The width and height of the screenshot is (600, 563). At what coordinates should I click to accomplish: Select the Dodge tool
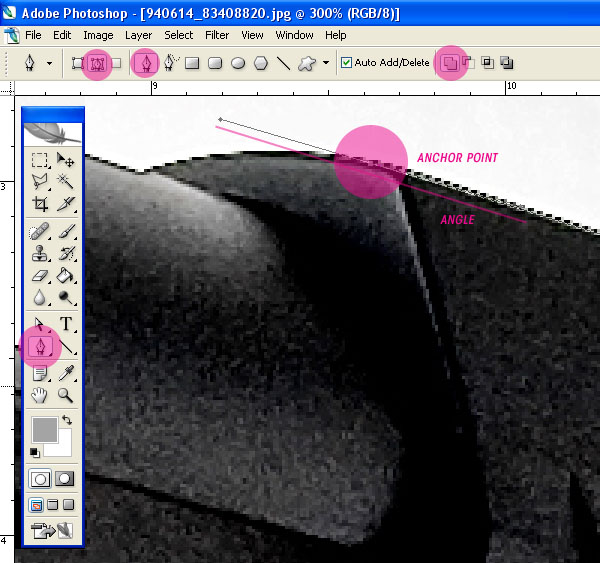tap(65, 297)
